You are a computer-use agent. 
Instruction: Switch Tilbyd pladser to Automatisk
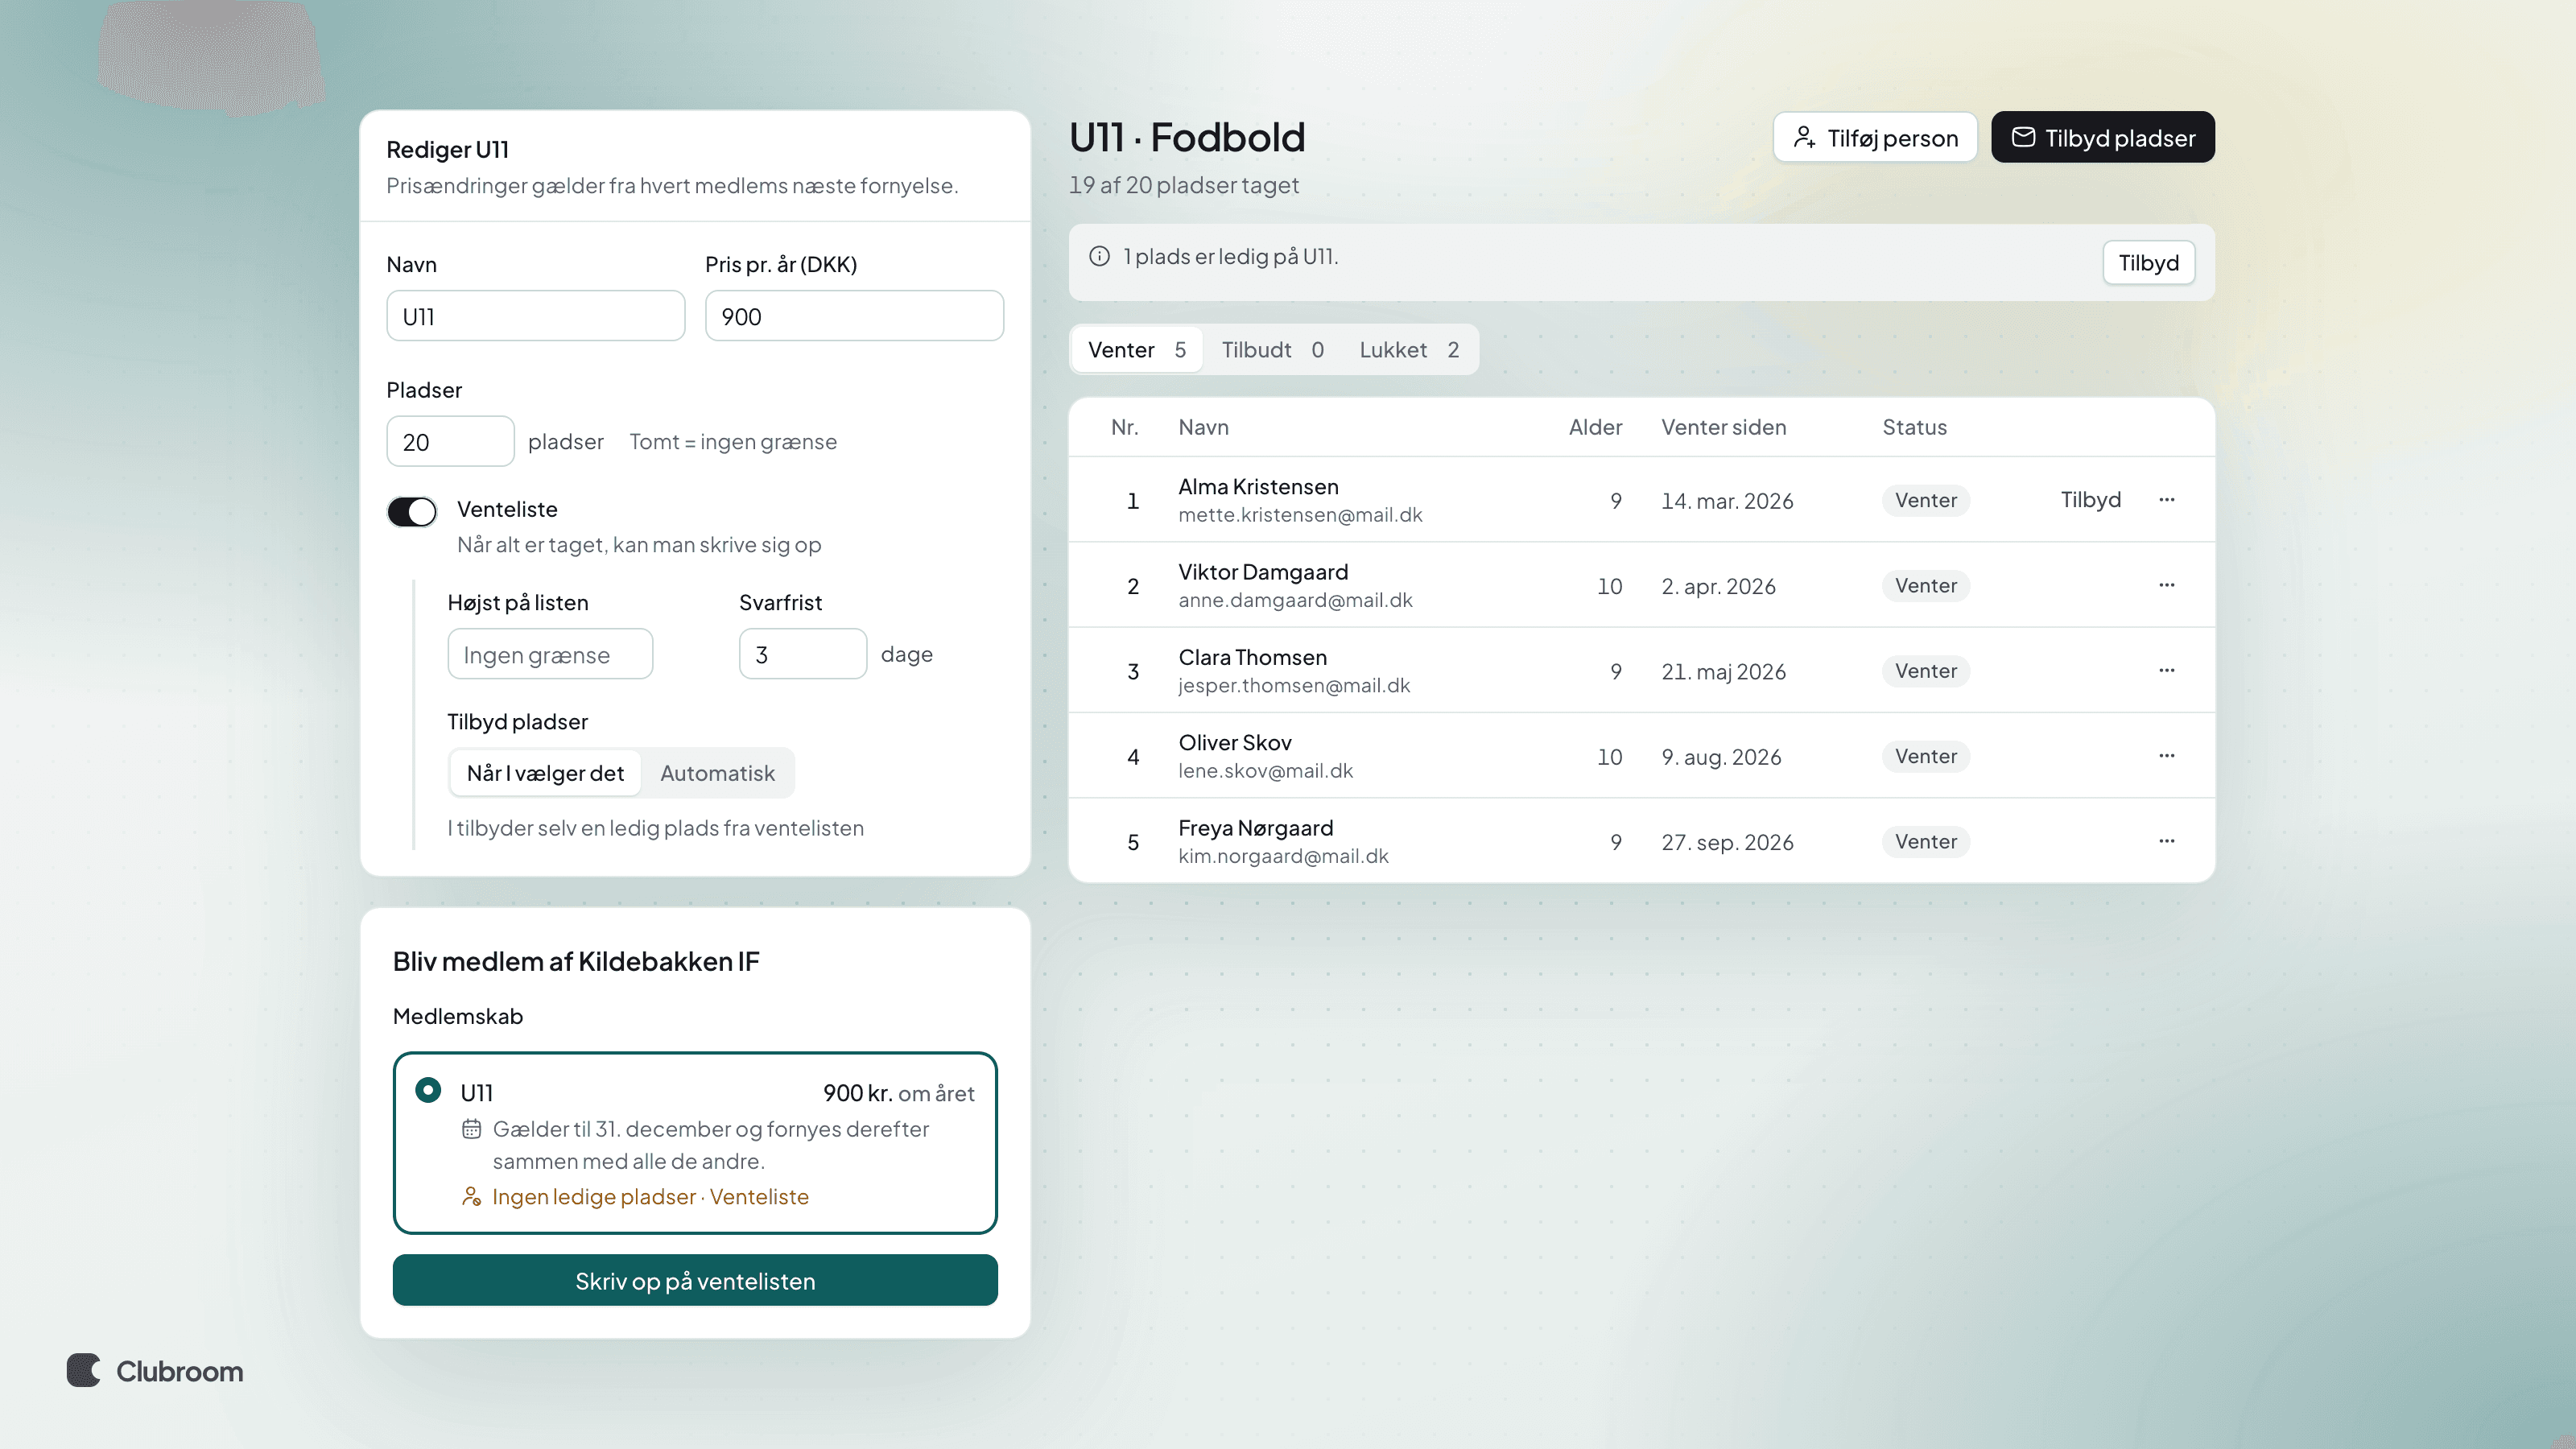pos(717,773)
